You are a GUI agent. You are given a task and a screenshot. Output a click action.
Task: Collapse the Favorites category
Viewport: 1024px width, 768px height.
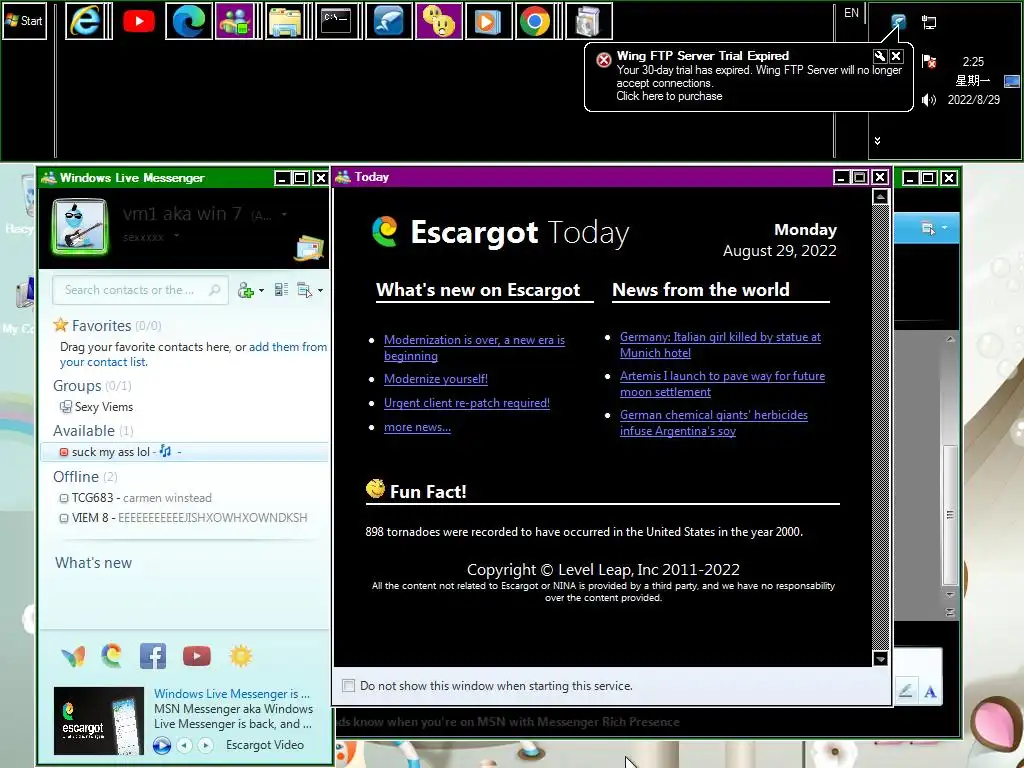coord(101,325)
